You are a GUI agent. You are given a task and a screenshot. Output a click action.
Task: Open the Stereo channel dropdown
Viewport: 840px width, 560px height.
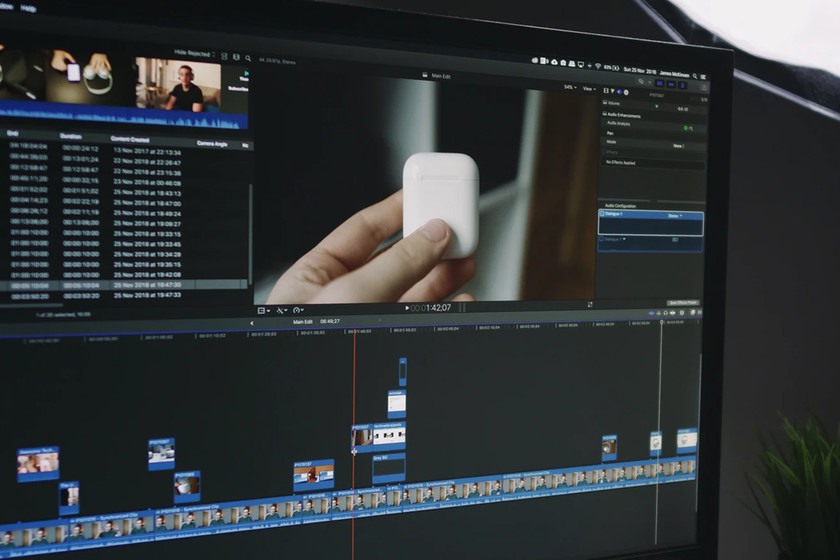coord(675,215)
